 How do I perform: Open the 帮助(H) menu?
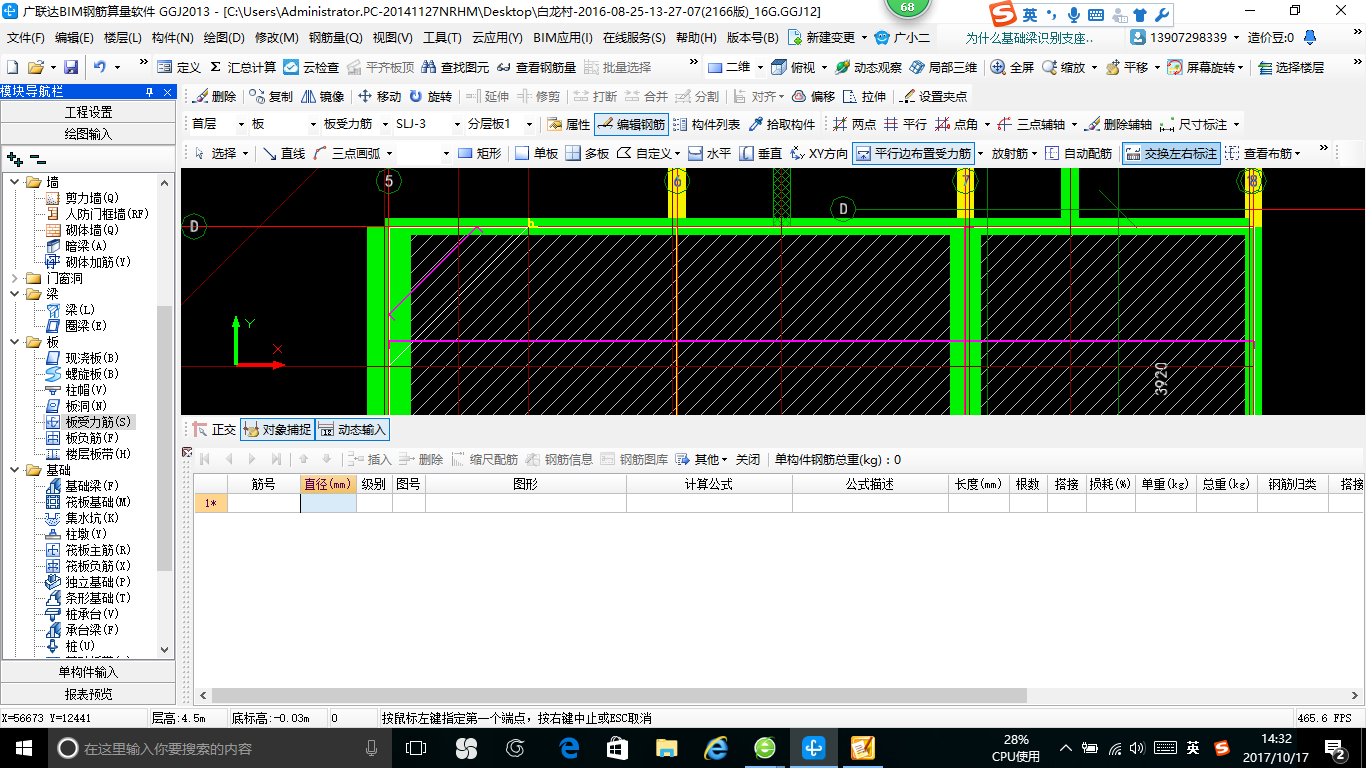(x=696, y=38)
